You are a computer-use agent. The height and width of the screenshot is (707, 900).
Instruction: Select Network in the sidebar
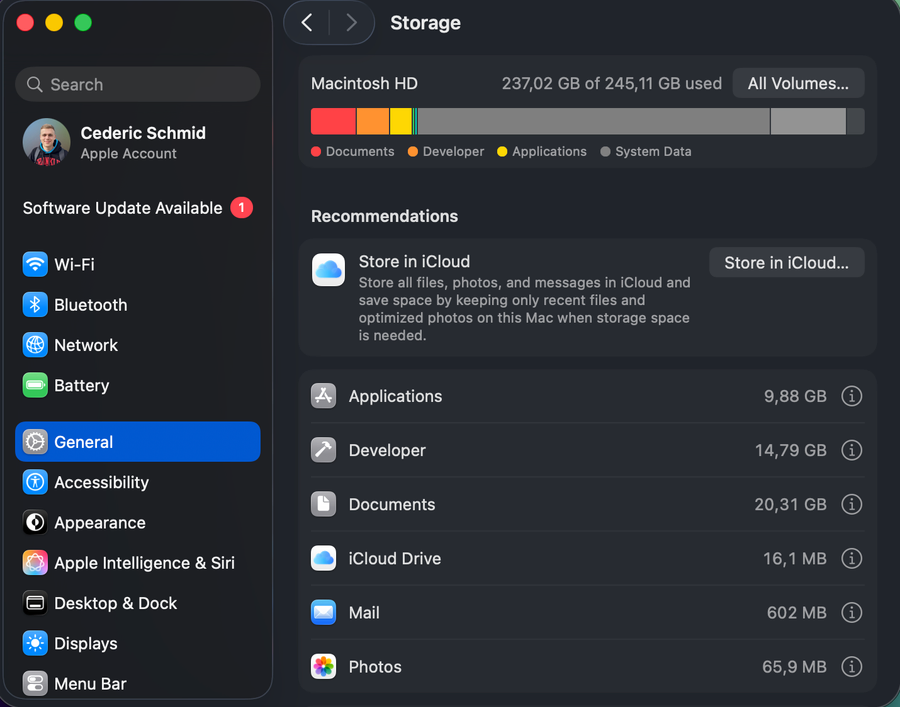pos(138,345)
